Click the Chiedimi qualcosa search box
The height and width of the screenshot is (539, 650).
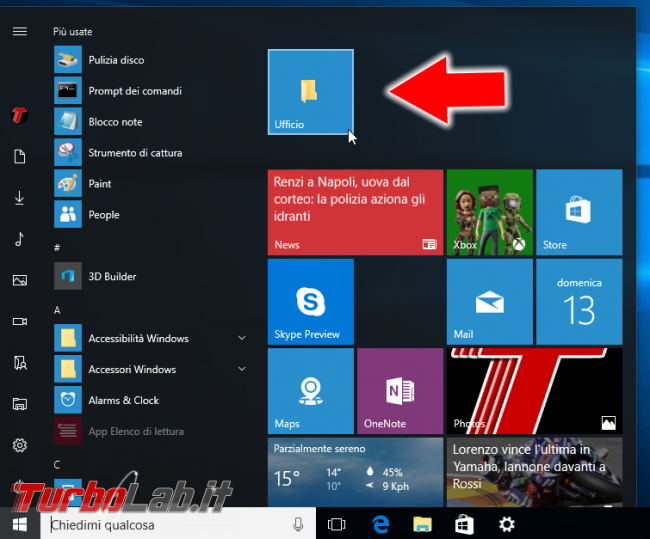[x=178, y=525]
